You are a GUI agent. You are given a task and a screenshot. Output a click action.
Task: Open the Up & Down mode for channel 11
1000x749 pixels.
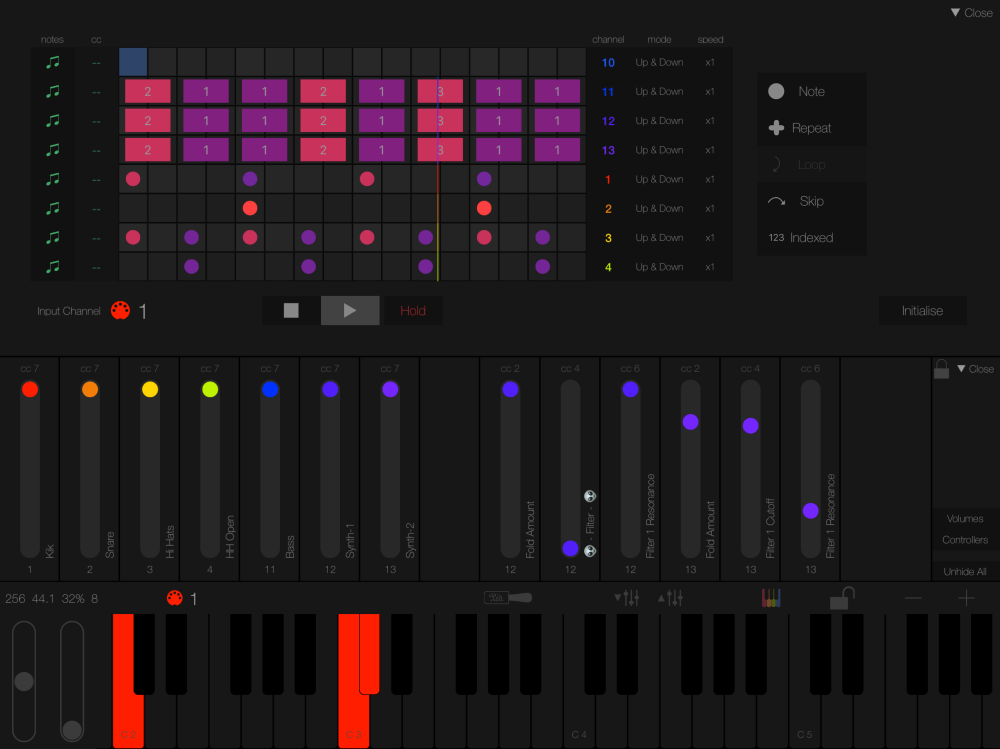coord(659,91)
